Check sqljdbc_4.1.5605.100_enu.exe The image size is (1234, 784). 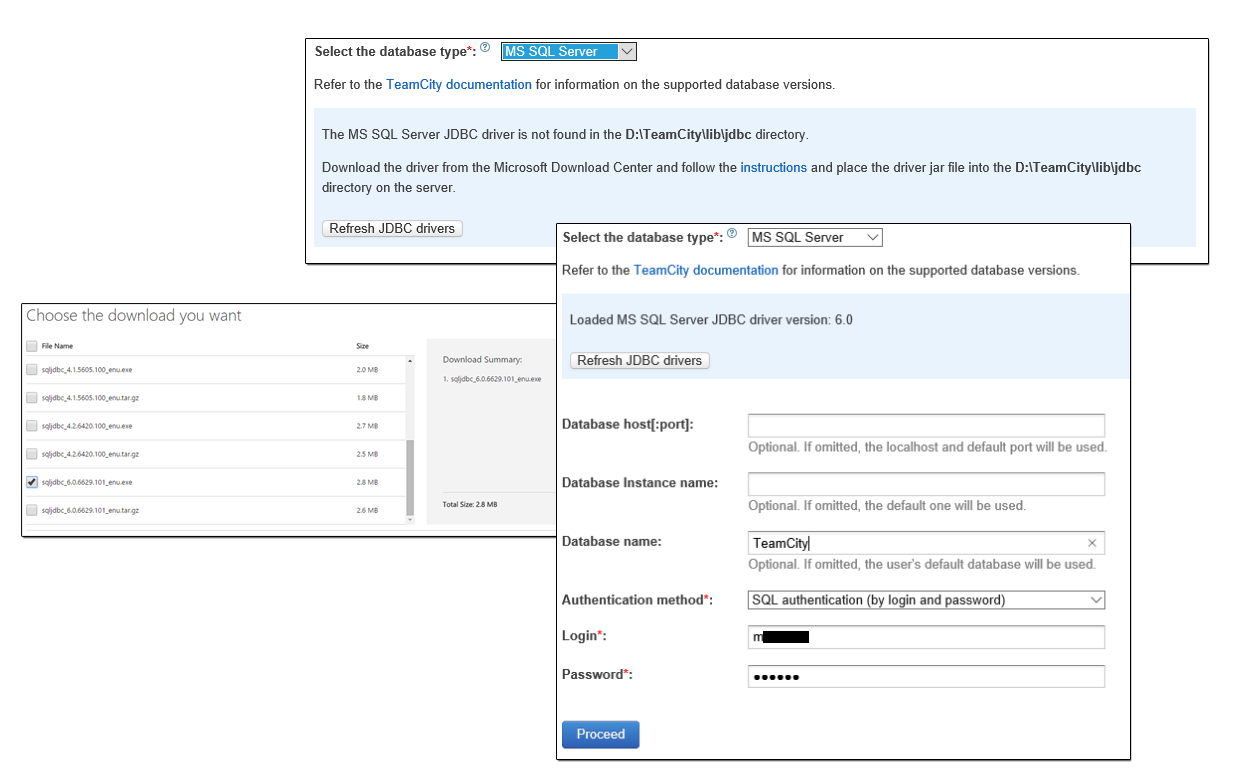click(32, 369)
